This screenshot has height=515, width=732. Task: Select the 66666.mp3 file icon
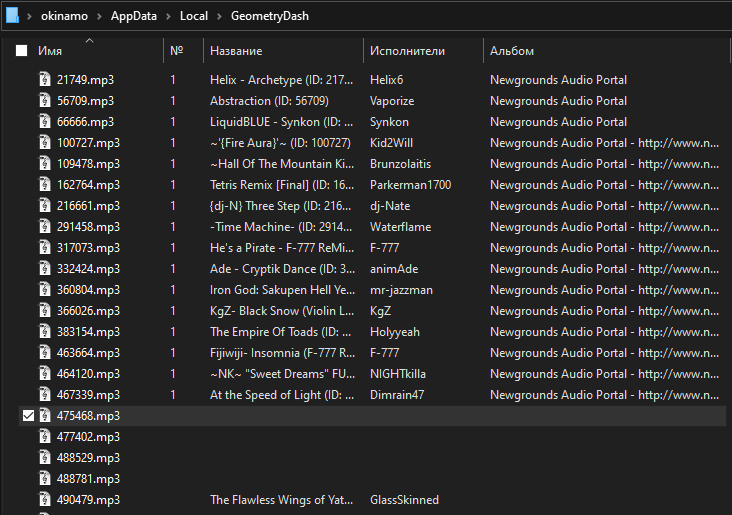pyautogui.click(x=45, y=121)
